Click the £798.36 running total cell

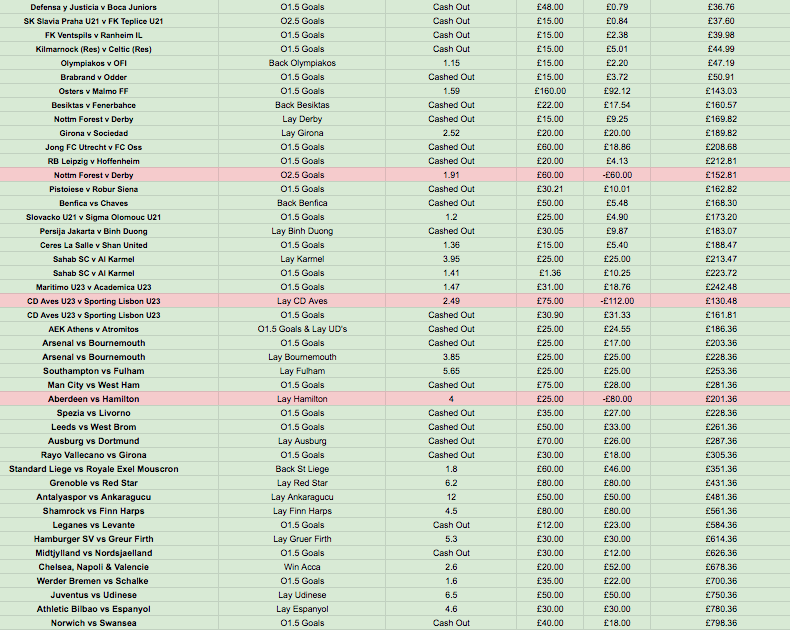pyautogui.click(x=720, y=623)
